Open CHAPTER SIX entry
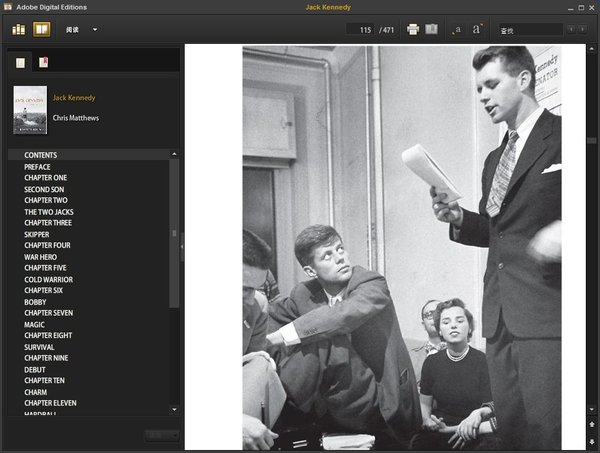 pos(43,290)
